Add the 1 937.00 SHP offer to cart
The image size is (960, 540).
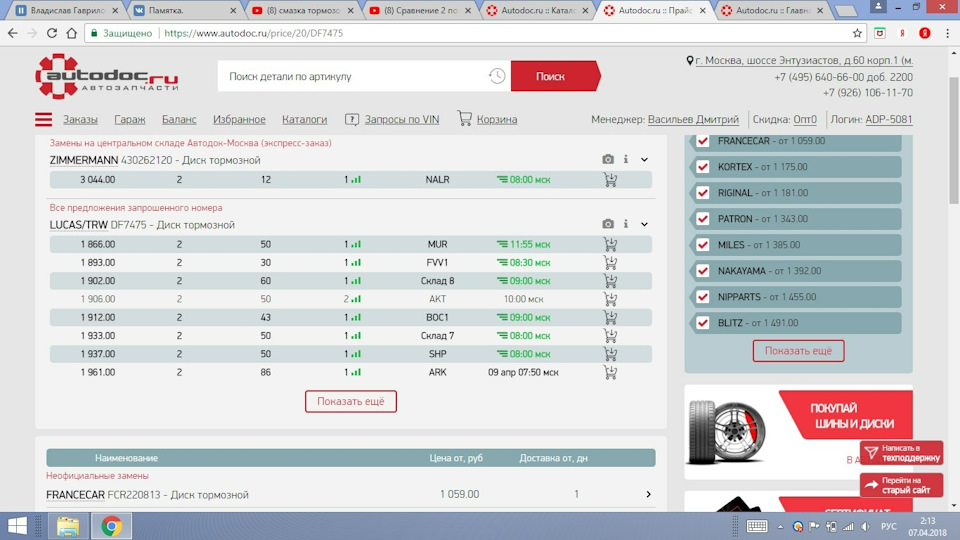point(610,354)
